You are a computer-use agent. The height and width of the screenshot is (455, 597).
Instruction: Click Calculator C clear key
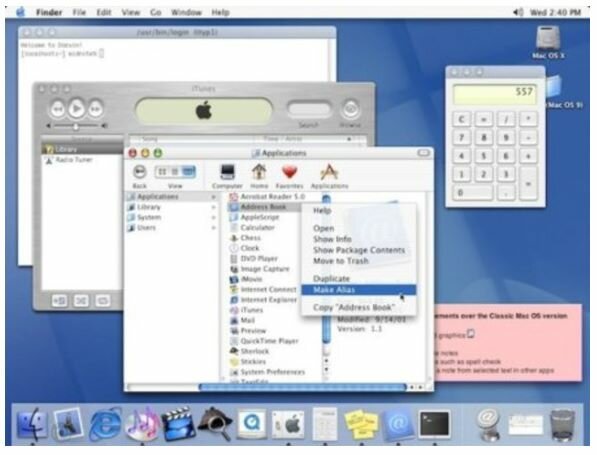[x=461, y=119]
